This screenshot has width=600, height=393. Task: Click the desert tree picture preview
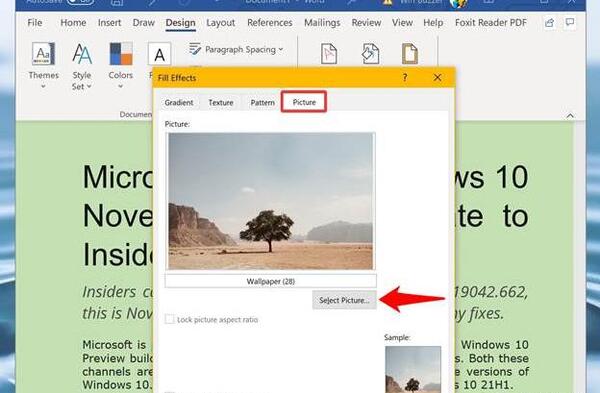(271, 201)
